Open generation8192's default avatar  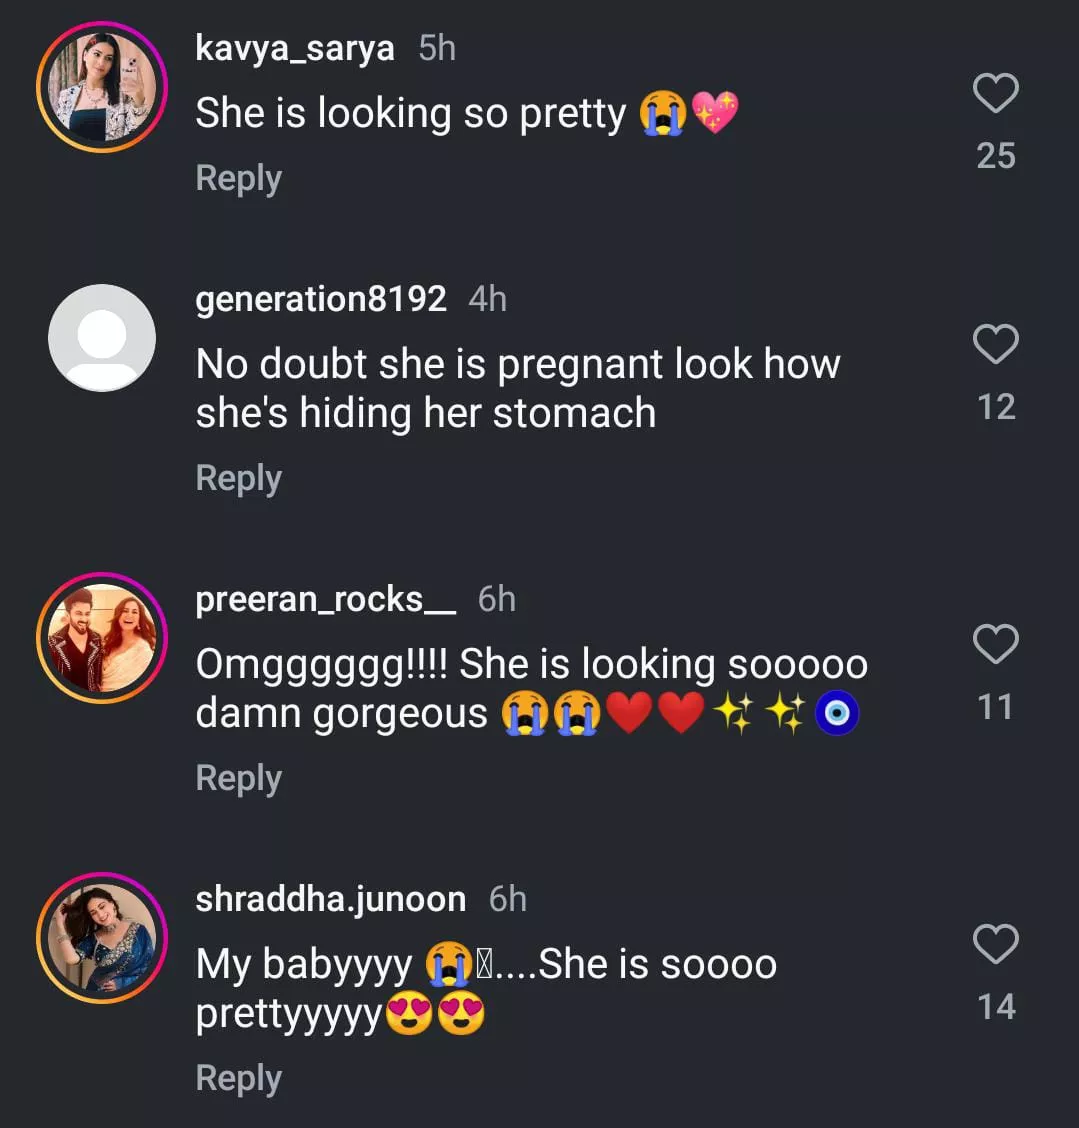point(102,337)
